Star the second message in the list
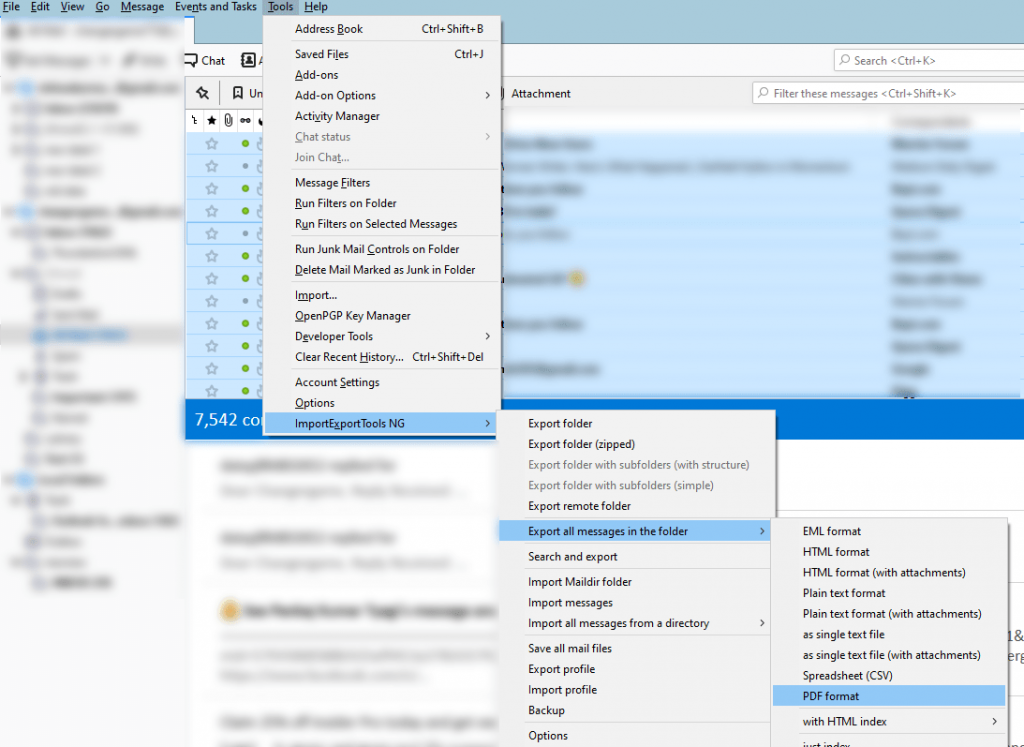The image size is (1024, 747). coord(212,166)
